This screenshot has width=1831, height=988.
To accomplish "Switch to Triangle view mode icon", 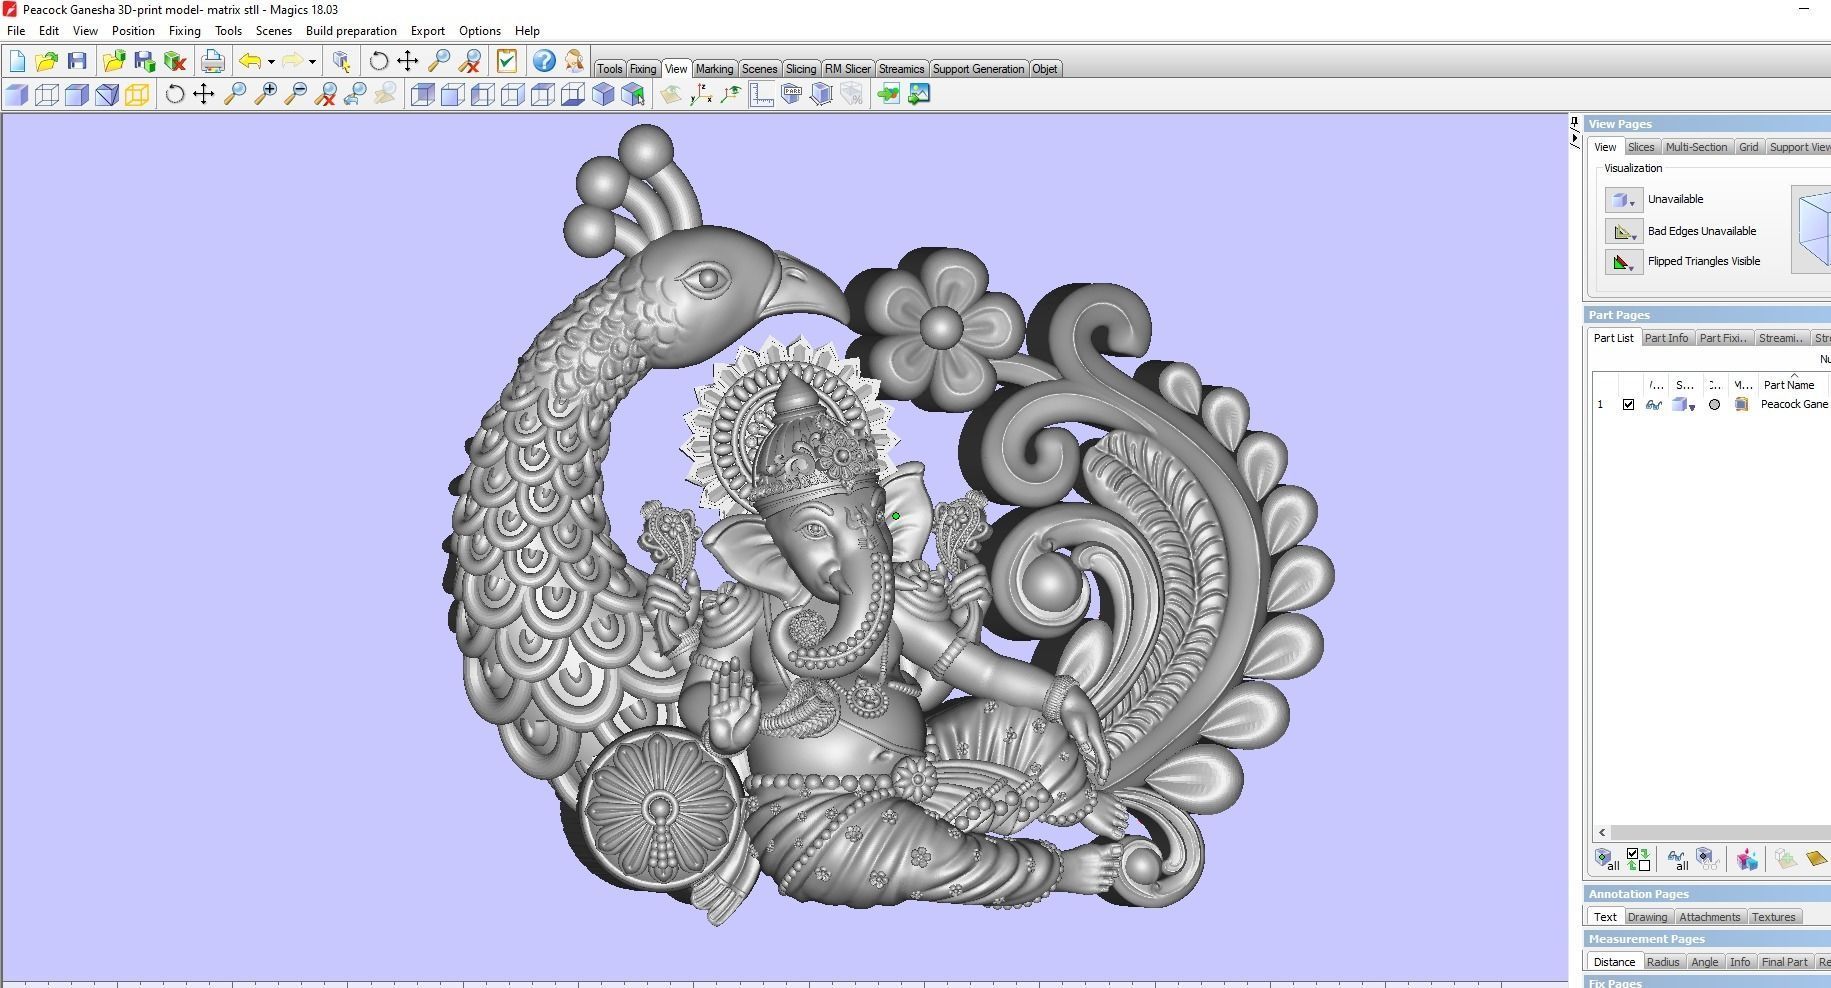I will tap(107, 94).
